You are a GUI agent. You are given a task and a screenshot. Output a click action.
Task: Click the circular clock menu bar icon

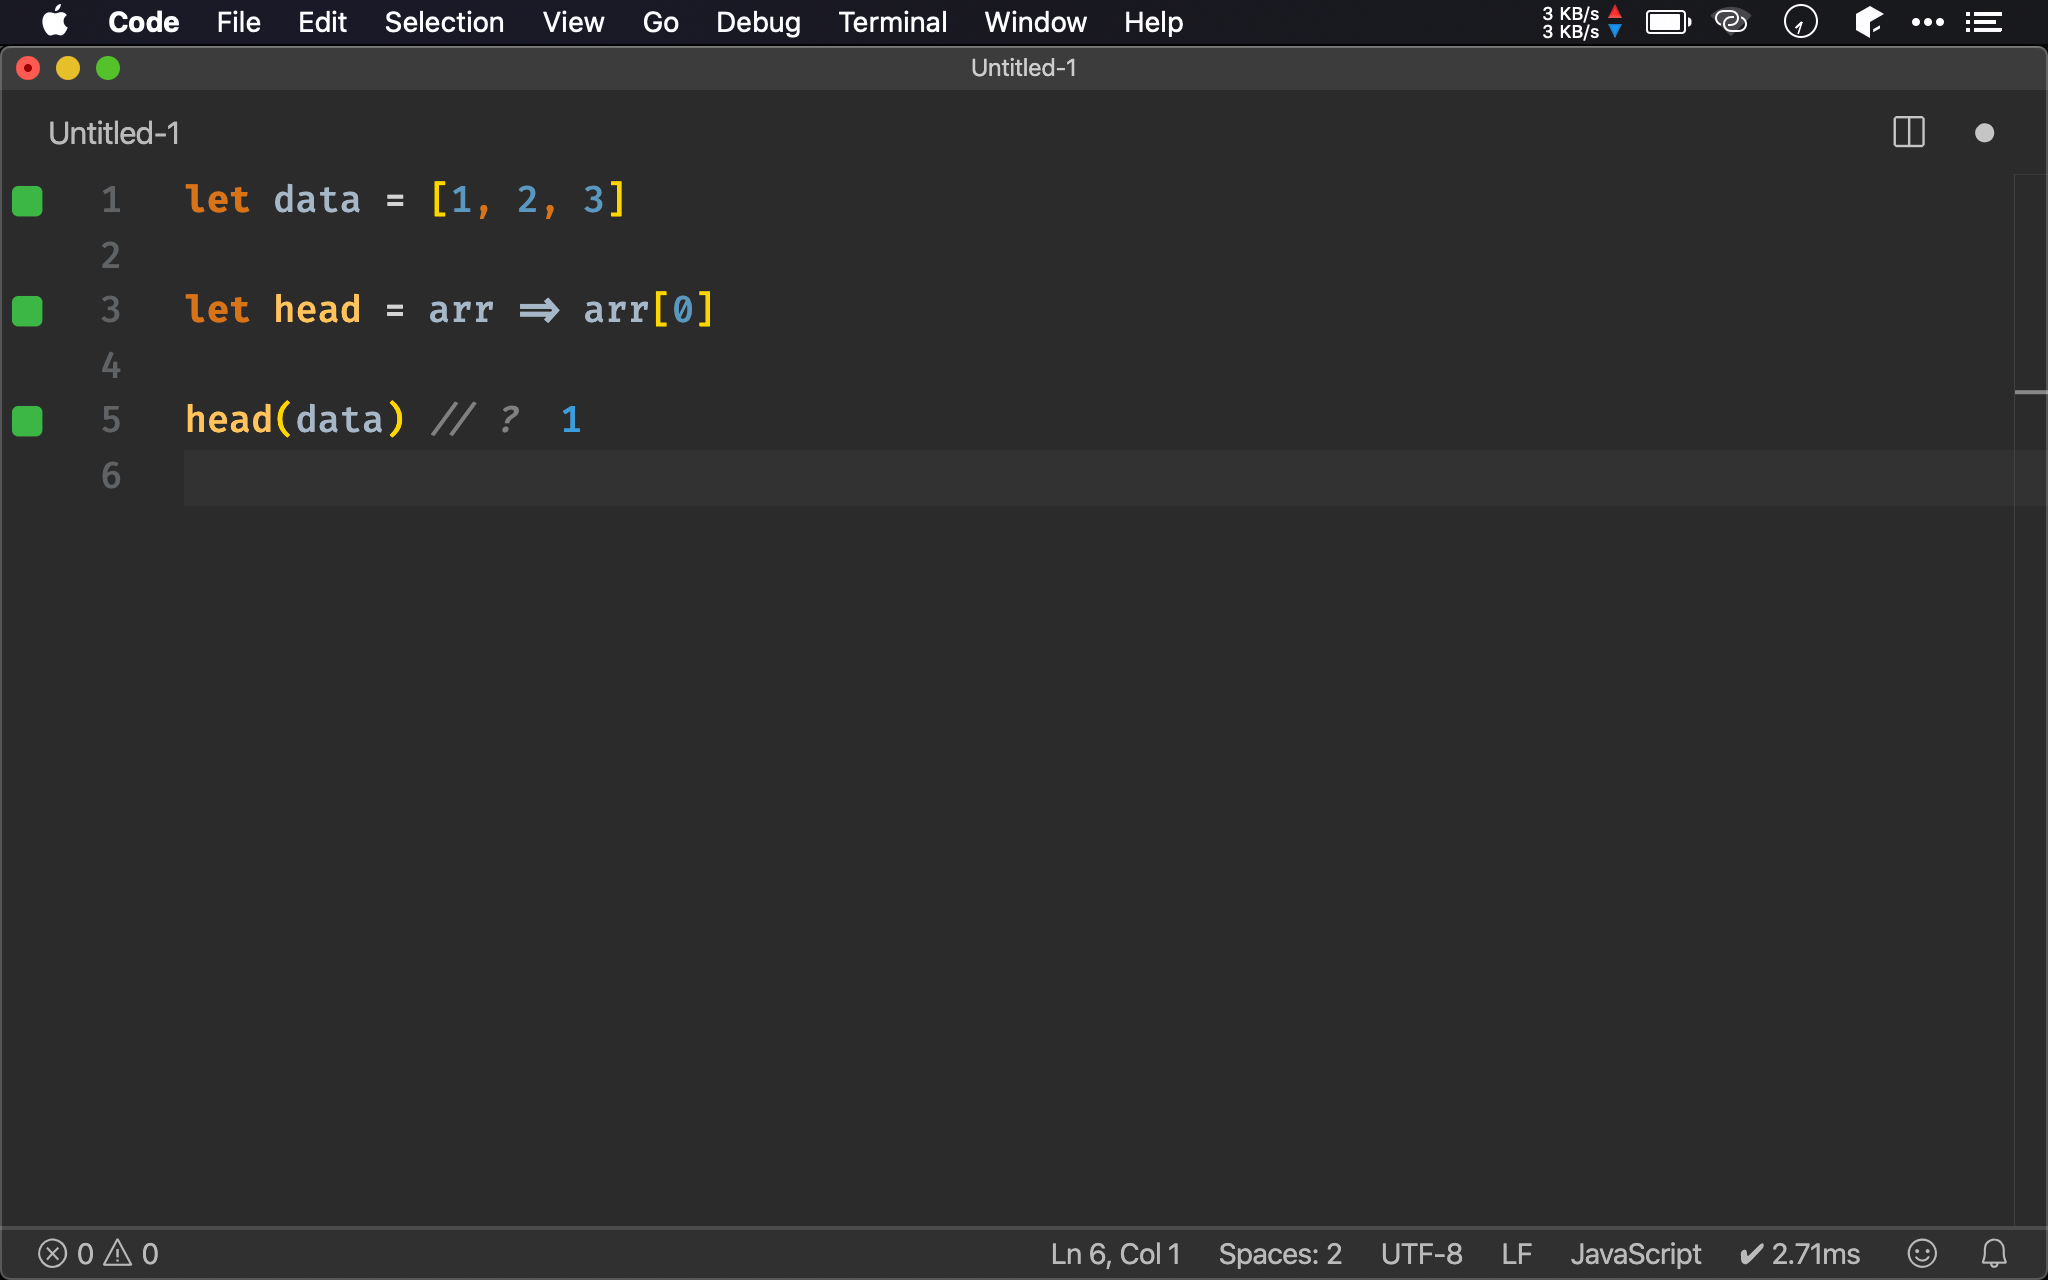pos(1800,21)
